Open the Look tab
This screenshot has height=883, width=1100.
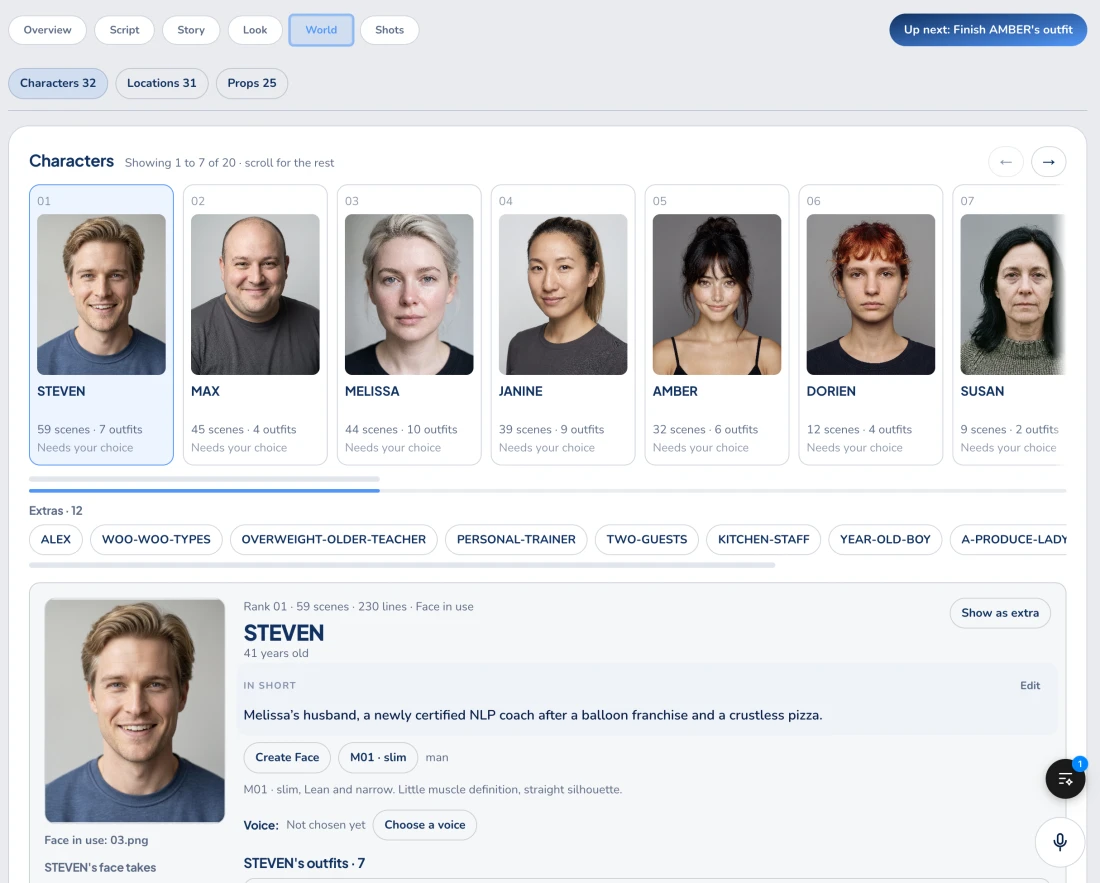coord(255,30)
